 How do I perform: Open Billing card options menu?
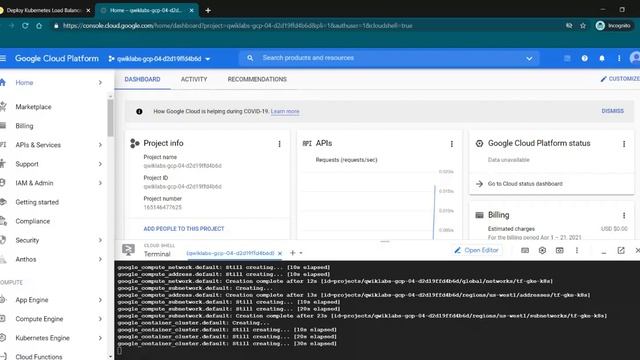pos(624,215)
